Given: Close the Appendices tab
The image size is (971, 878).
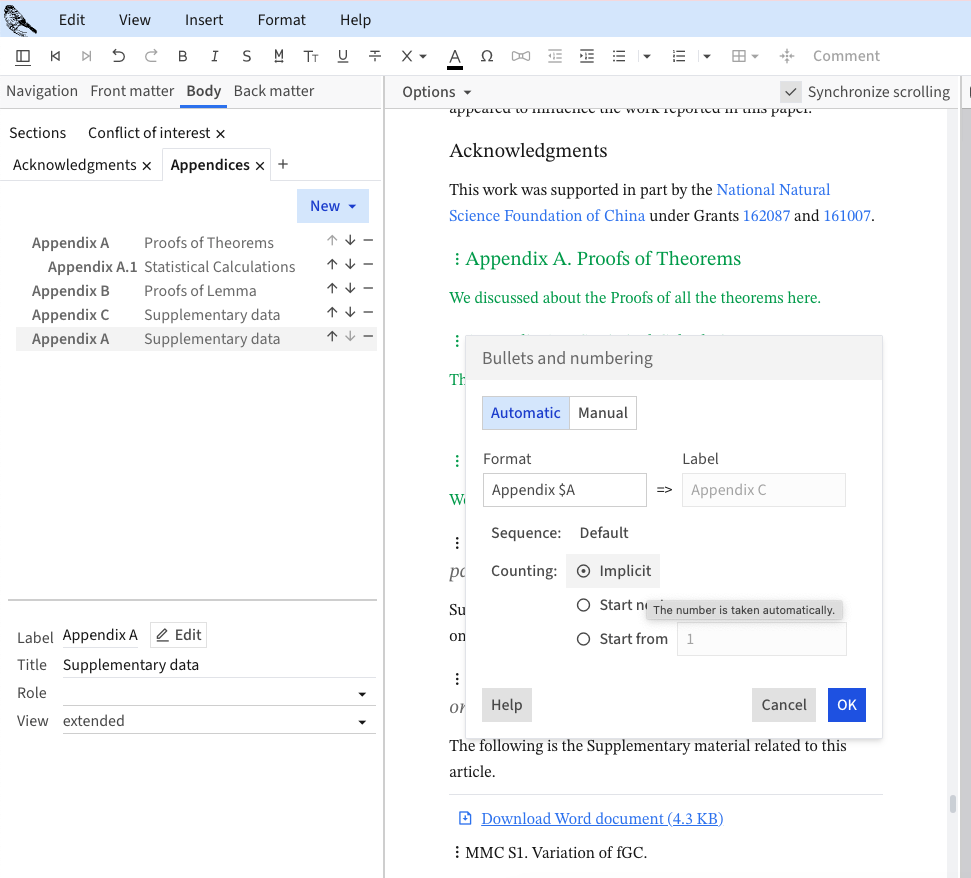Looking at the screenshot, I should [260, 165].
